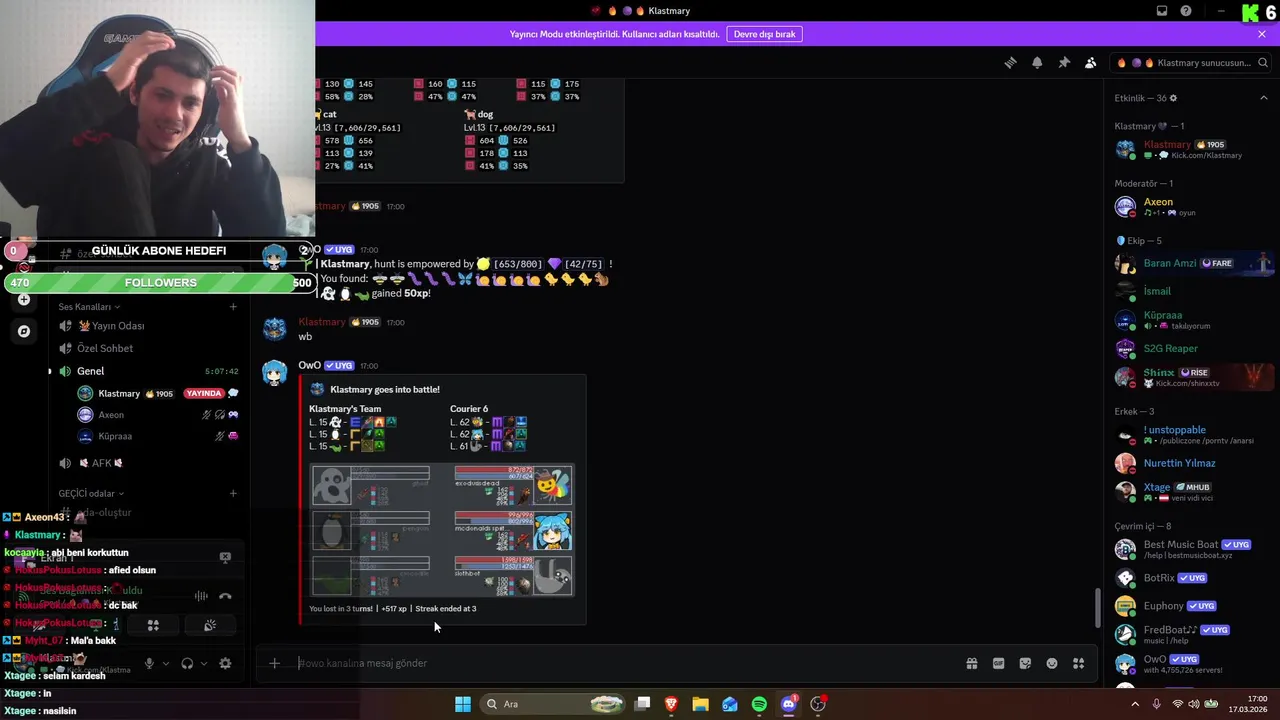Open Klastmary in member list
The width and height of the screenshot is (1280, 720).
pyautogui.click(x=1192, y=149)
